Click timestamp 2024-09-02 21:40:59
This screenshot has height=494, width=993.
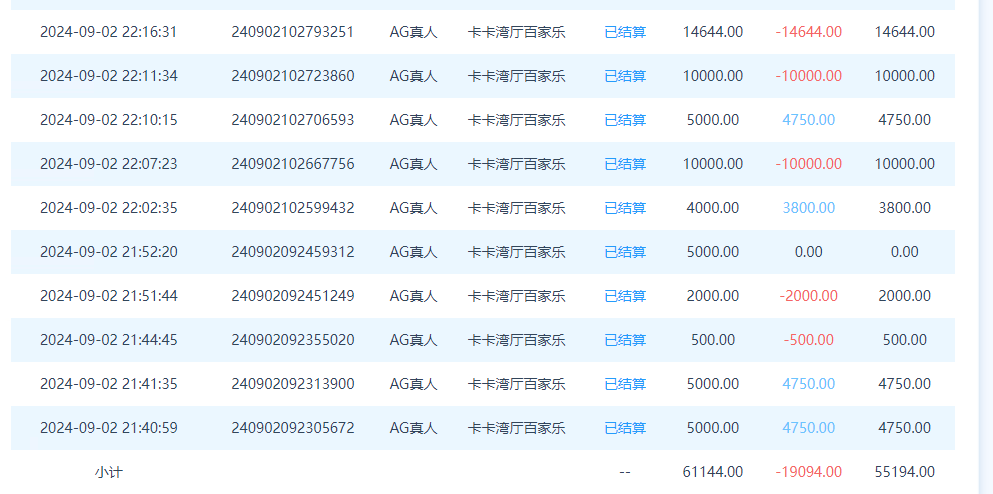(109, 428)
